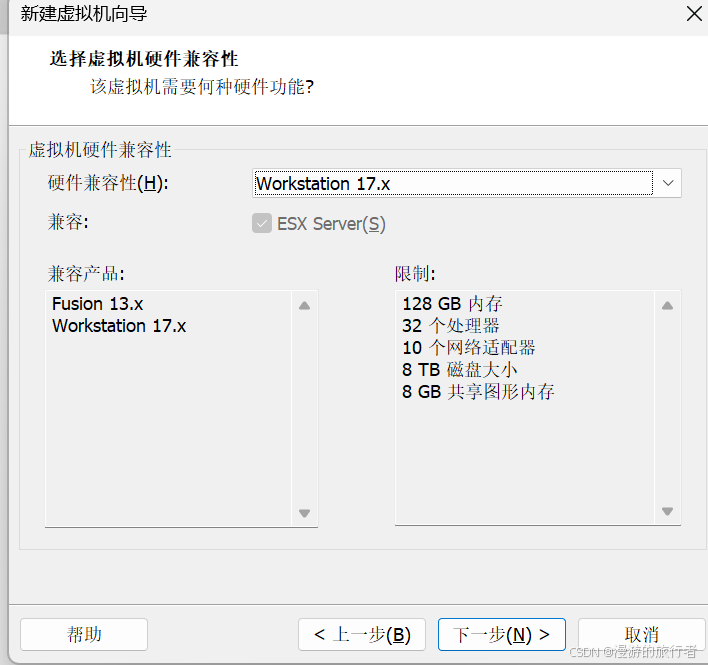Select 32 个处理器 limit entry

click(x=451, y=326)
